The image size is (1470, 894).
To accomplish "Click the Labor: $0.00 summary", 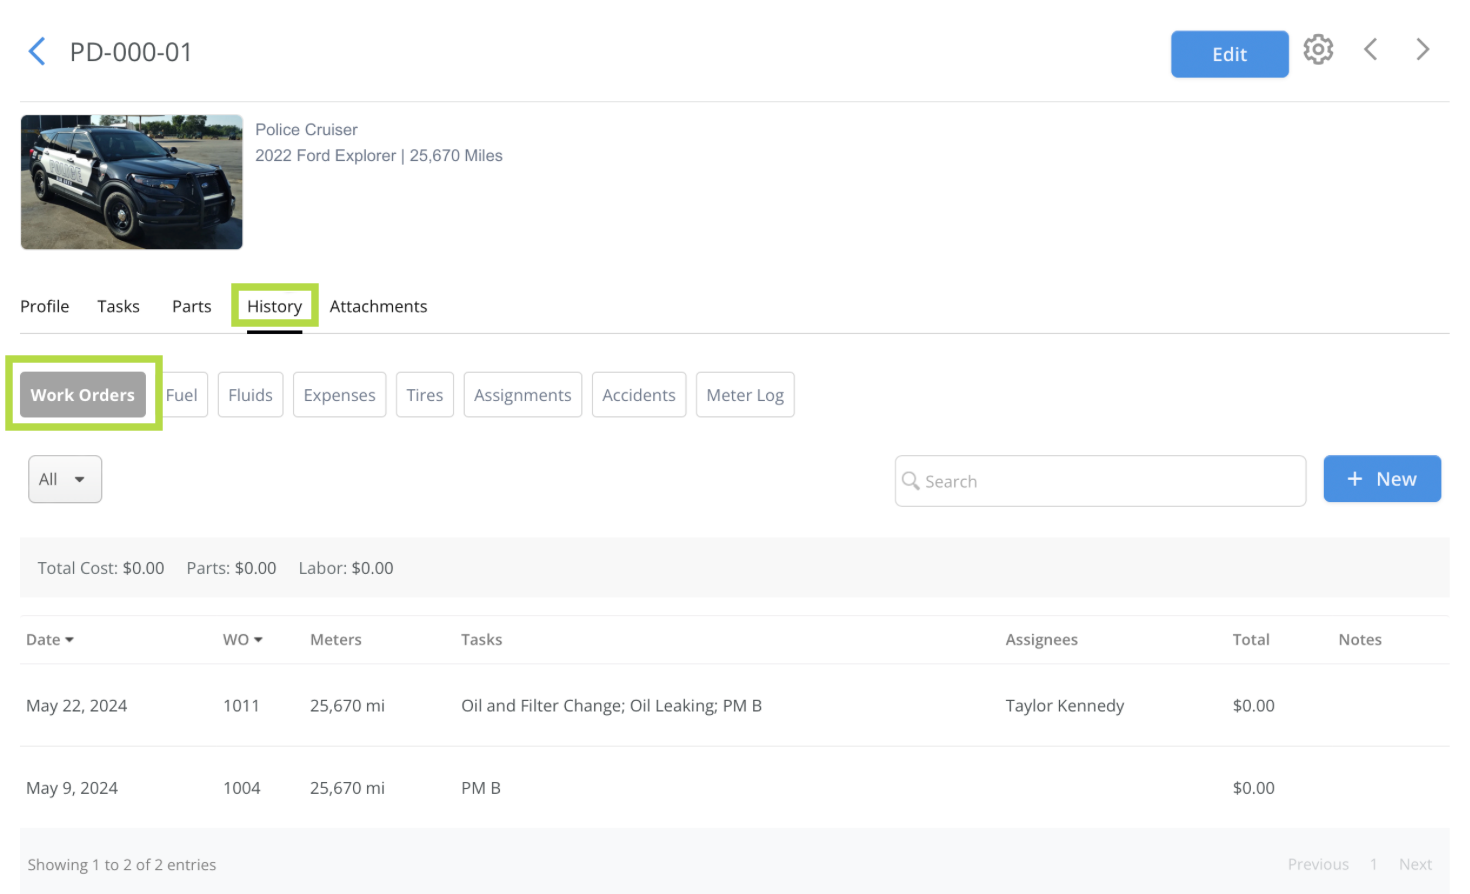I will click(x=346, y=568).
